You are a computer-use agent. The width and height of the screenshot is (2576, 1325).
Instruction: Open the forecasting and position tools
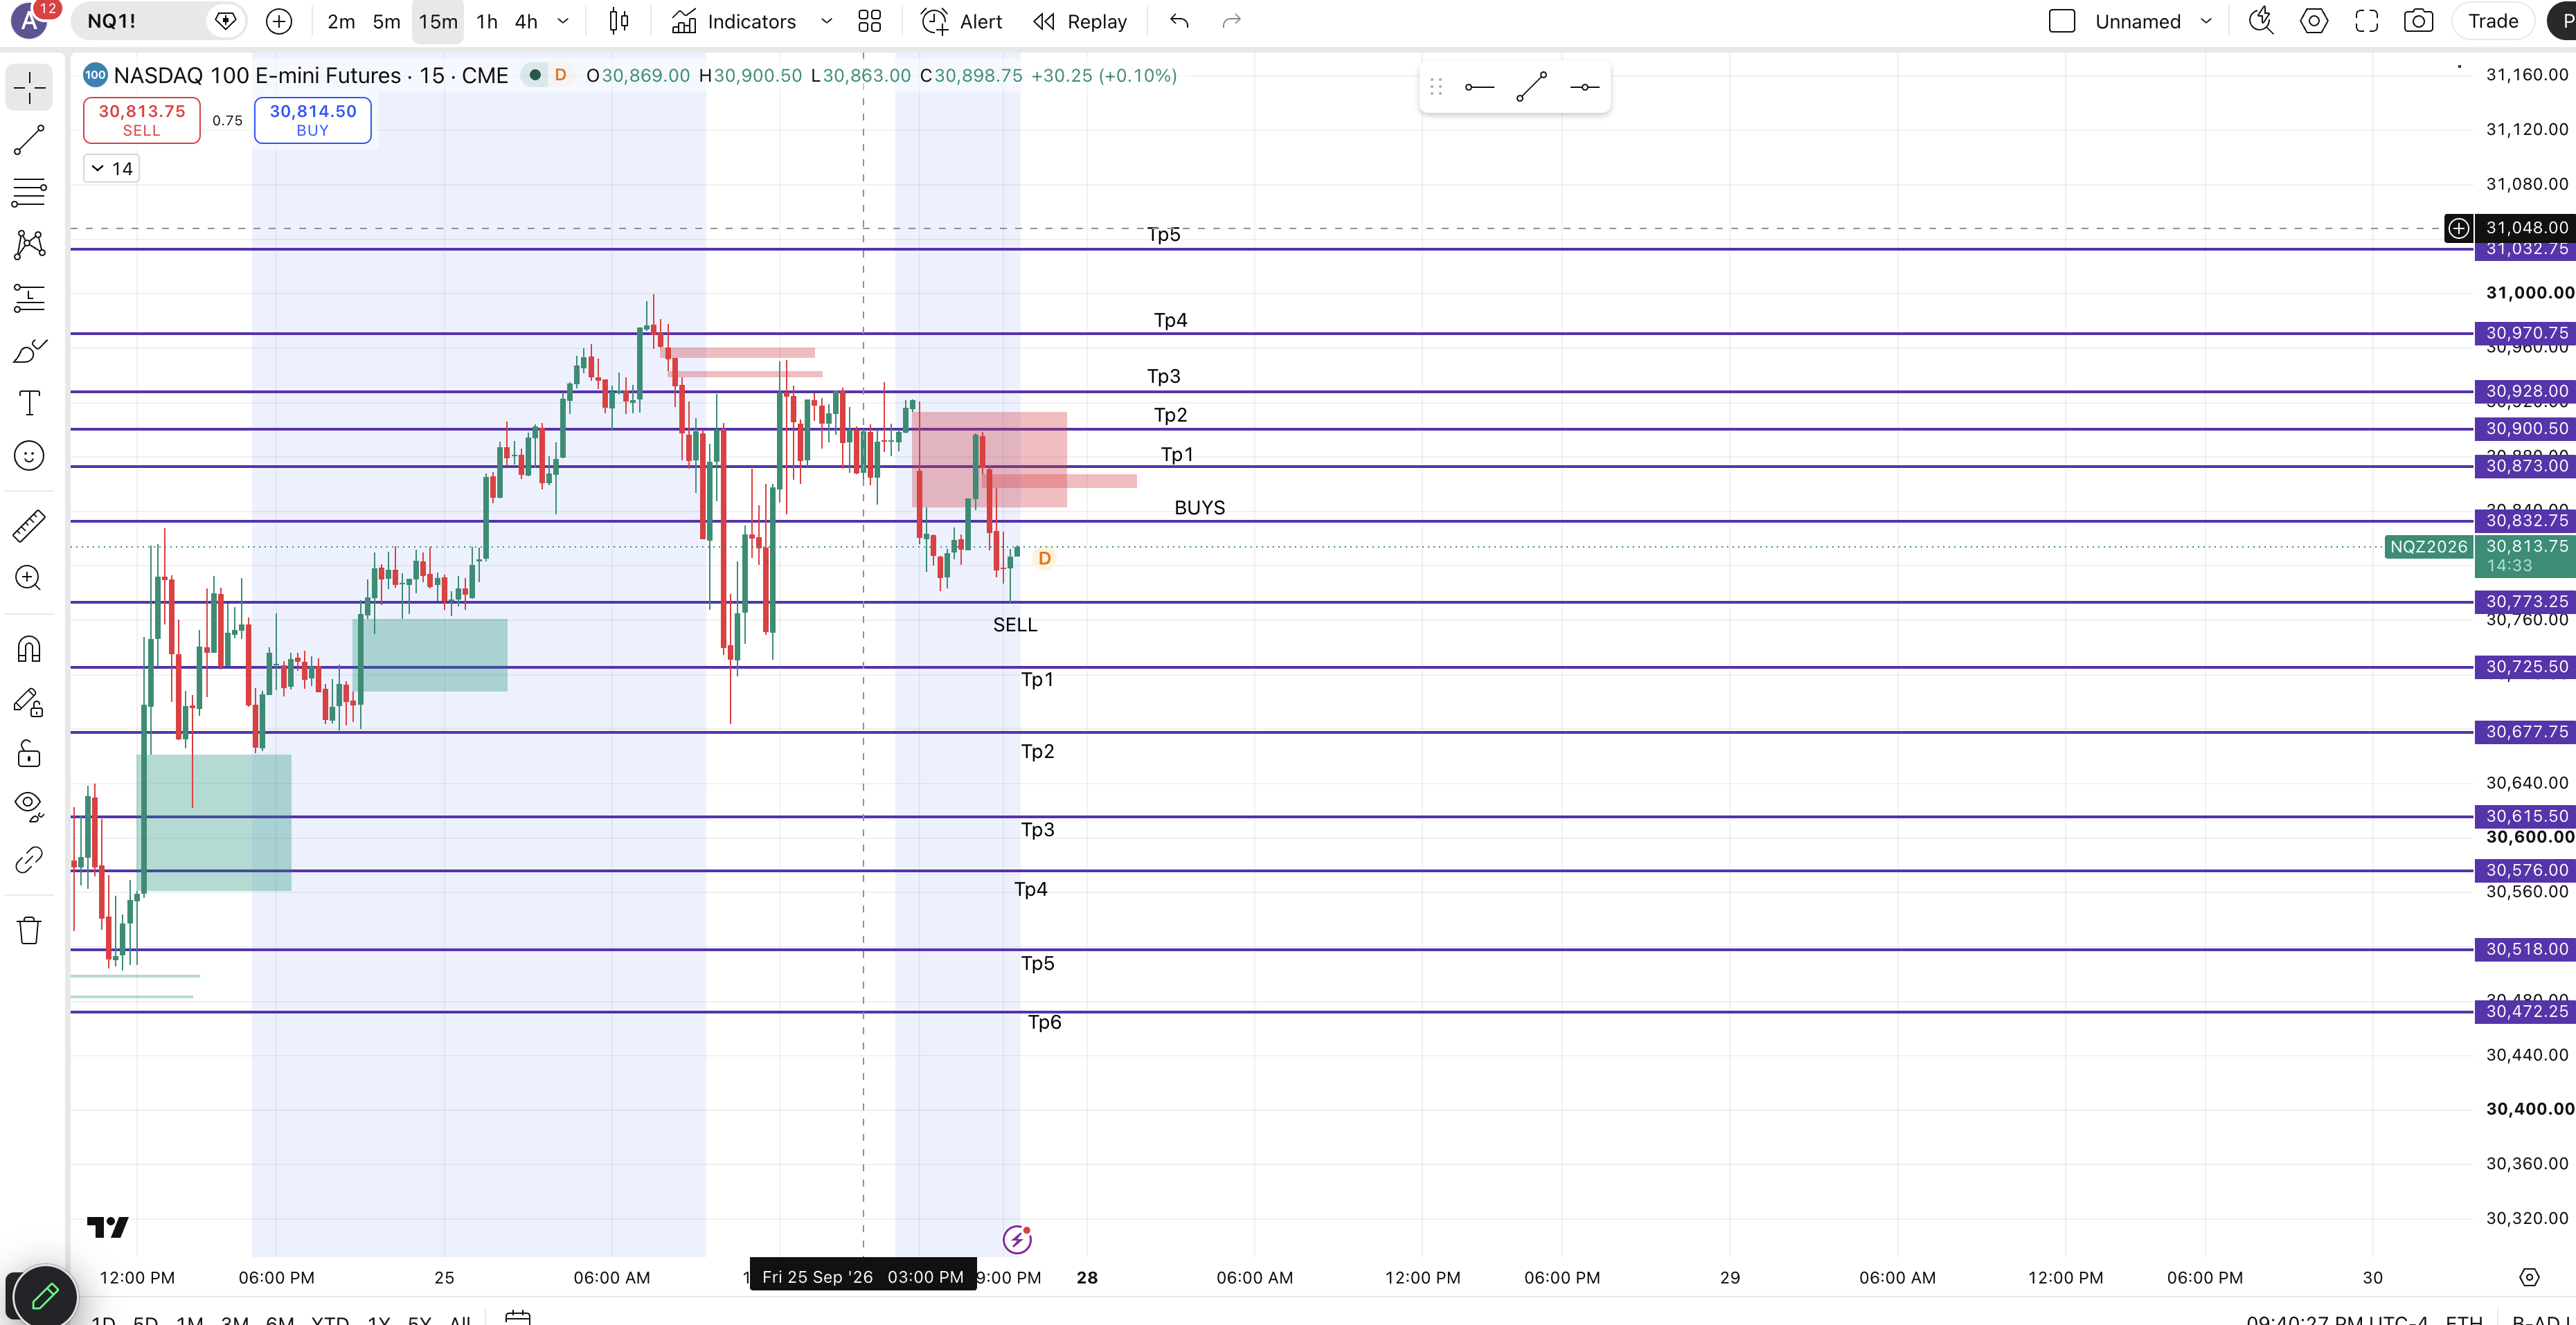(x=29, y=298)
